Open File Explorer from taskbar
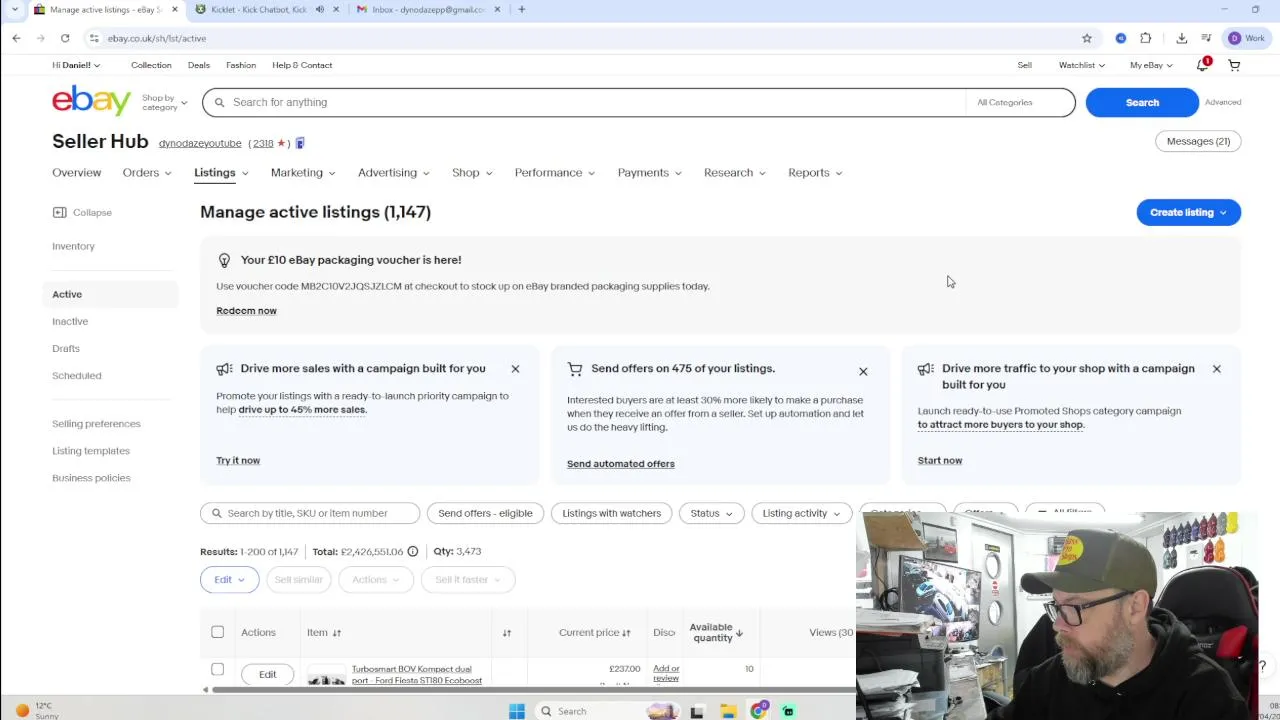Viewport: 1280px width, 720px height. click(x=729, y=711)
